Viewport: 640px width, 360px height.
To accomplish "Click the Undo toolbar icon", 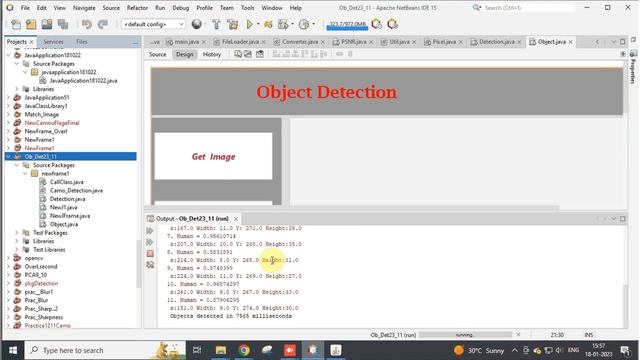I will coord(87,24).
